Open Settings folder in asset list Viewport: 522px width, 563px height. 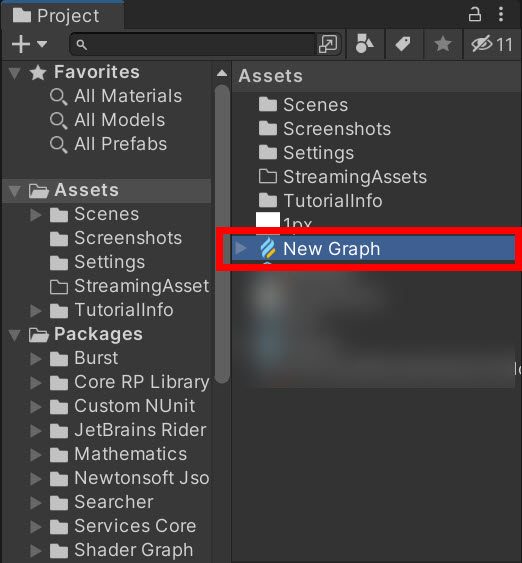(x=318, y=153)
